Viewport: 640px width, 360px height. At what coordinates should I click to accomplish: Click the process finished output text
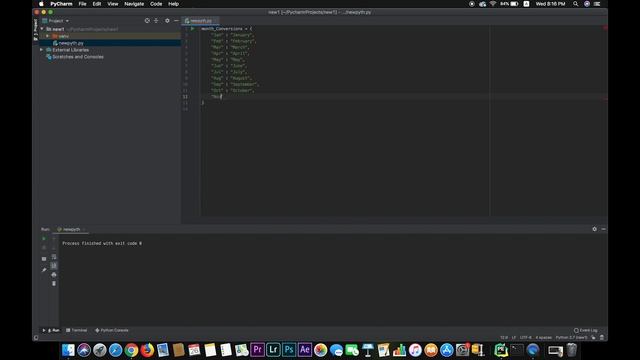click(102, 243)
